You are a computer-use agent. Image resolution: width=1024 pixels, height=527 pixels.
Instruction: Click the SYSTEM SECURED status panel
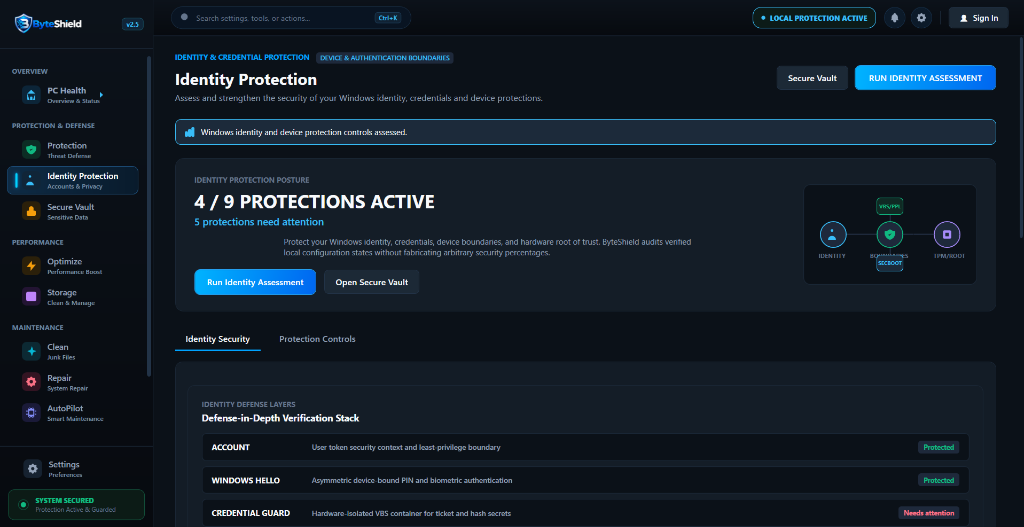pyautogui.click(x=76, y=505)
